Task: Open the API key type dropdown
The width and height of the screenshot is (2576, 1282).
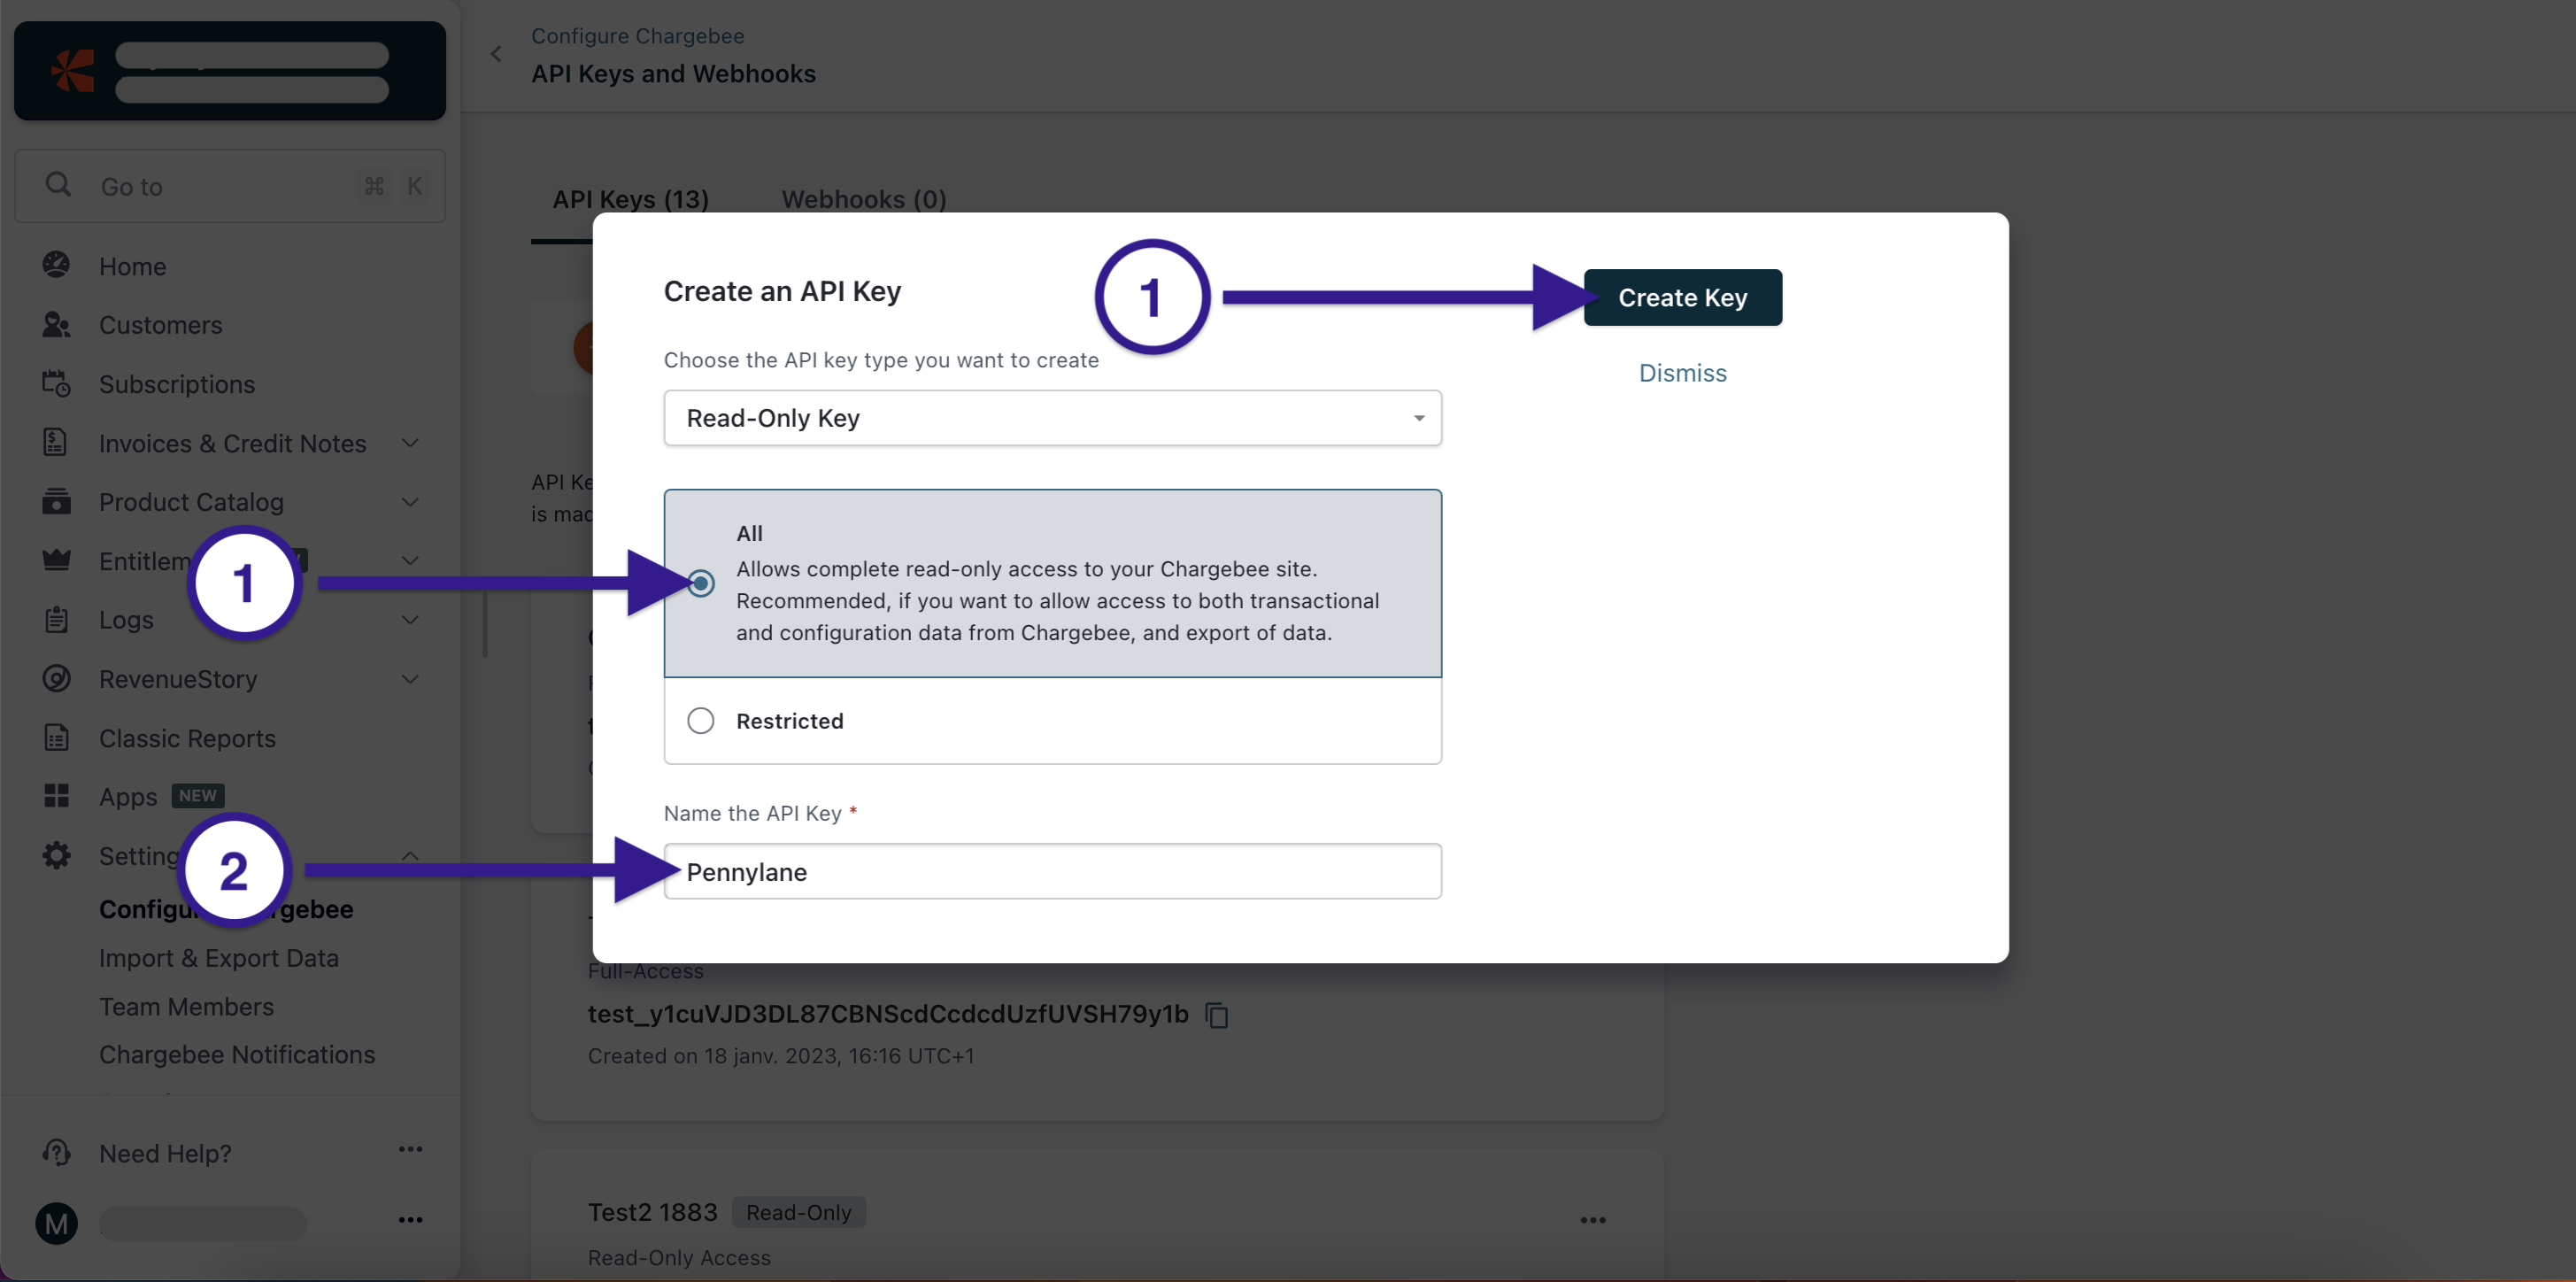Action: point(1052,418)
